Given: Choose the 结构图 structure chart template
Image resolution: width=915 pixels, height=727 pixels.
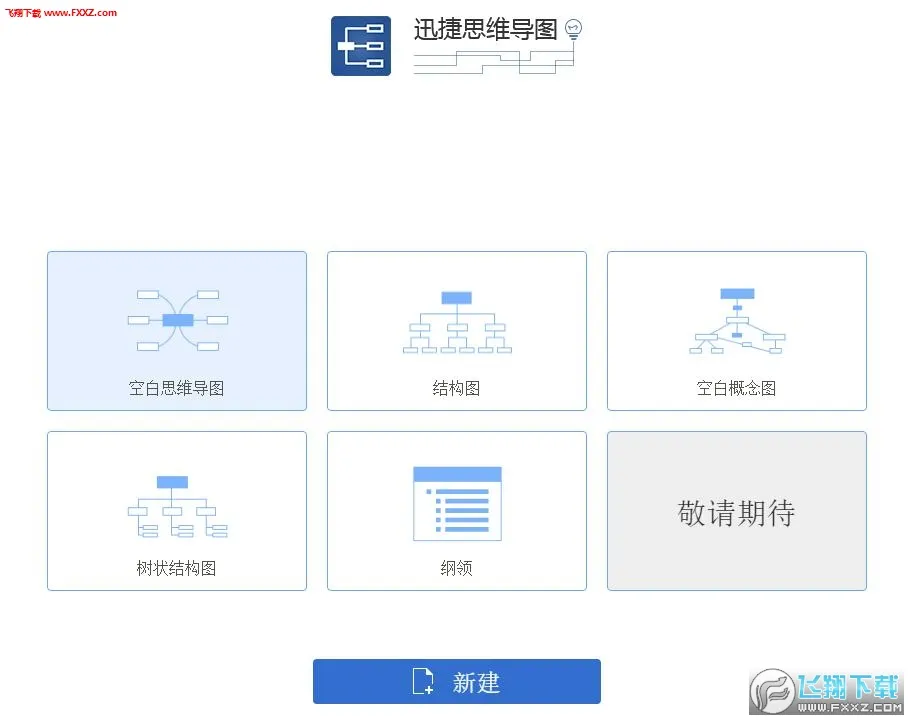Looking at the screenshot, I should tap(457, 331).
